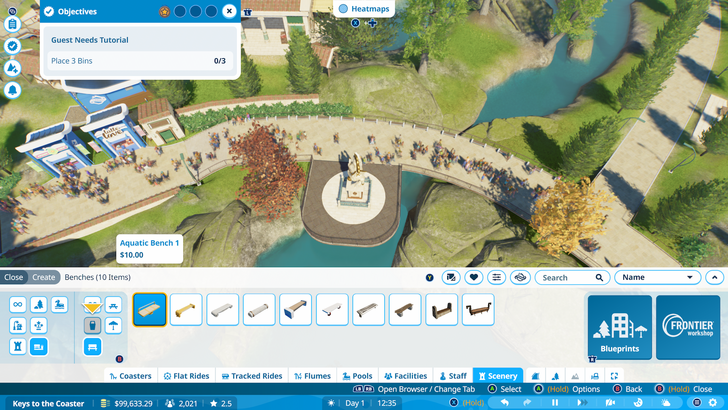Open the Blueprints button
The height and width of the screenshot is (410, 728).
point(619,327)
